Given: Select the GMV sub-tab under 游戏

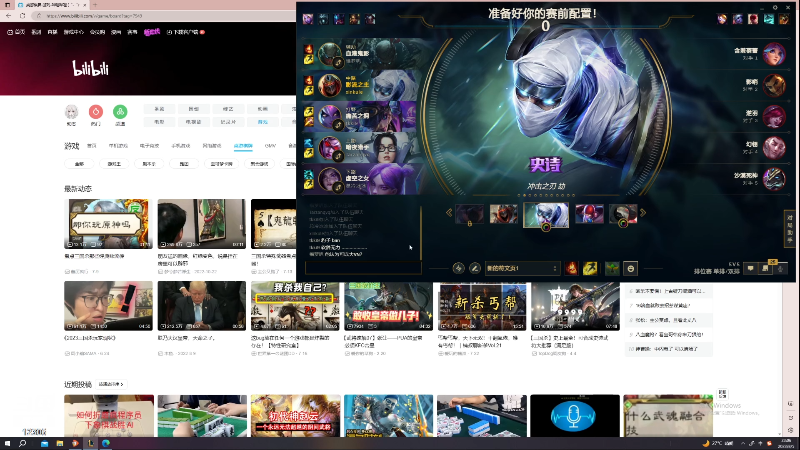Looking at the screenshot, I should coord(270,146).
